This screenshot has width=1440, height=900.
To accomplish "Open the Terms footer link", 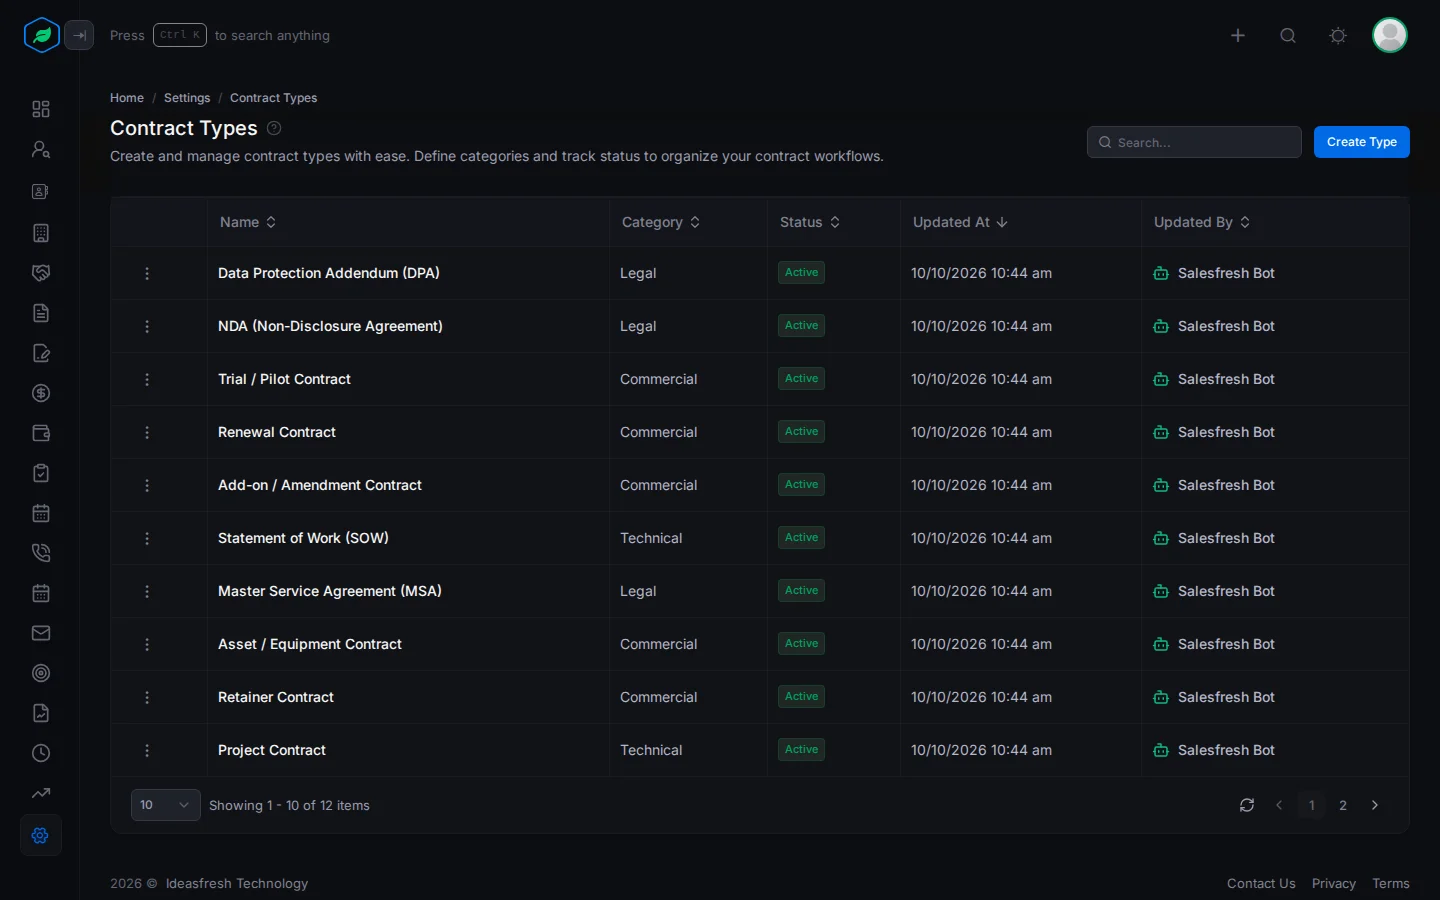I will (1391, 883).
